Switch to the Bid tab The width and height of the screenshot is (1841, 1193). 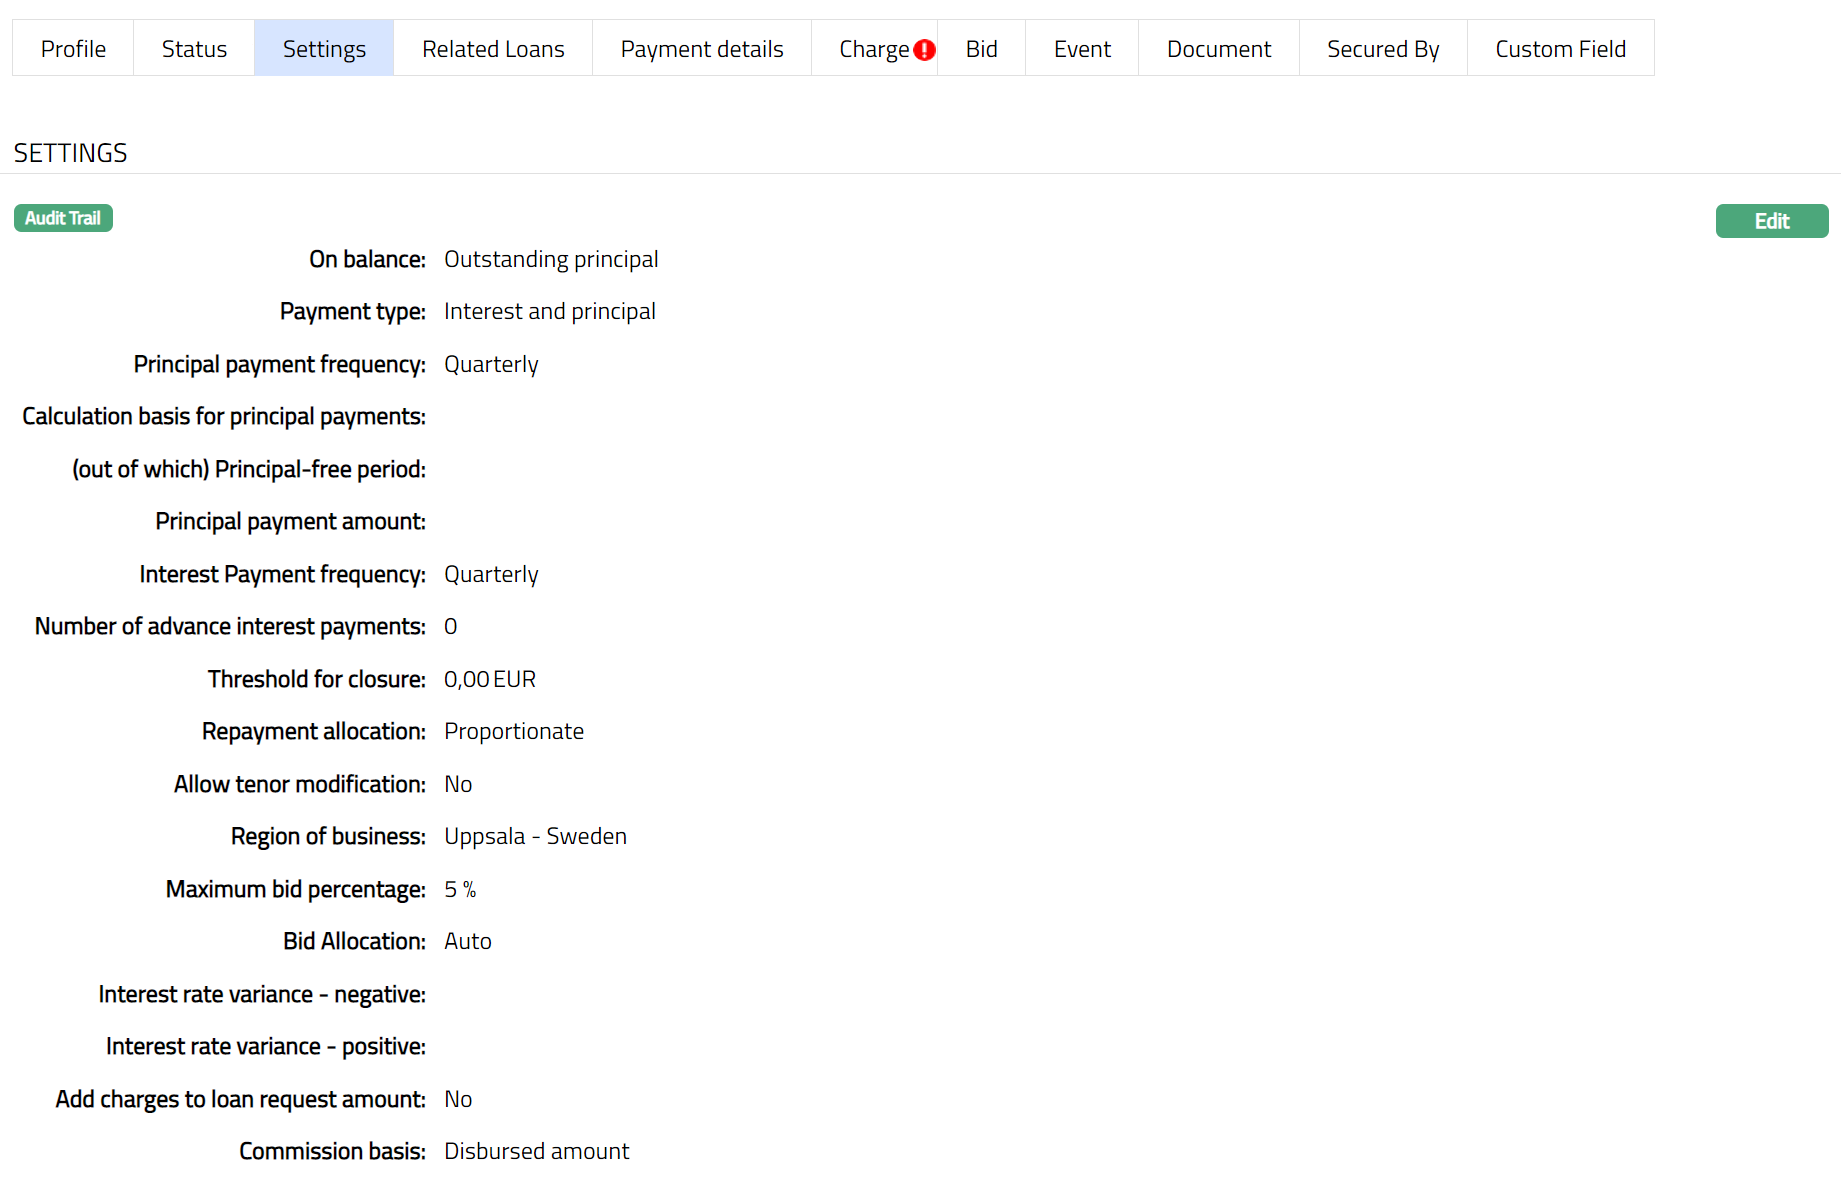click(x=981, y=49)
